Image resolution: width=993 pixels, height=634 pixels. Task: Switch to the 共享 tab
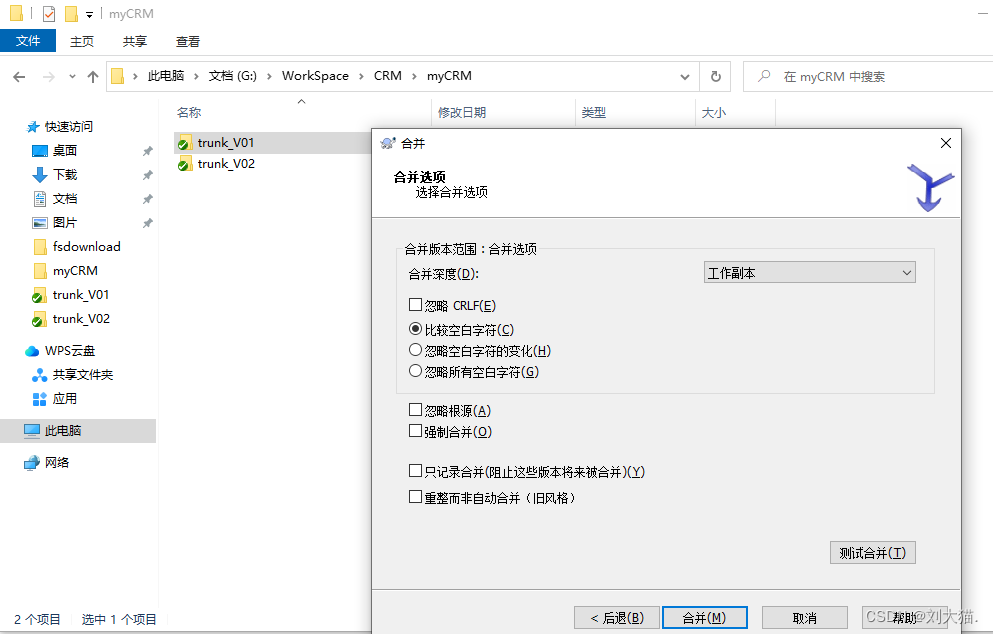134,41
